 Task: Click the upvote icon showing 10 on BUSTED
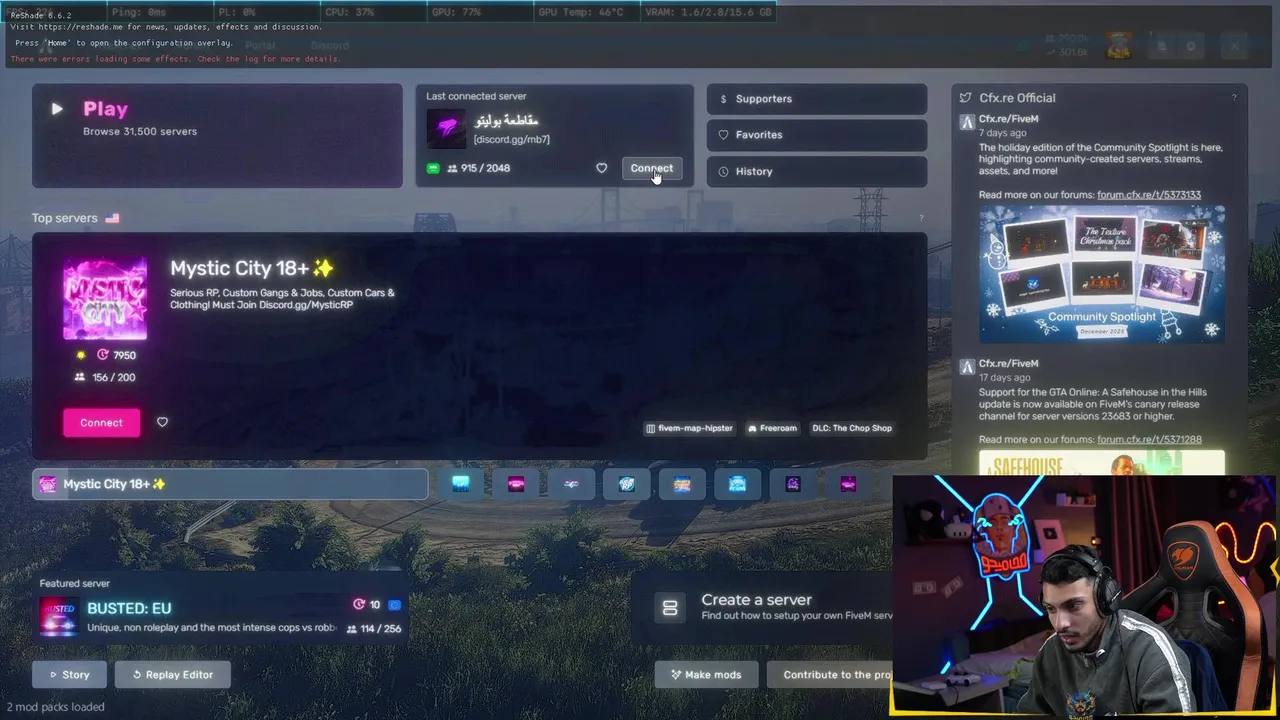359,605
